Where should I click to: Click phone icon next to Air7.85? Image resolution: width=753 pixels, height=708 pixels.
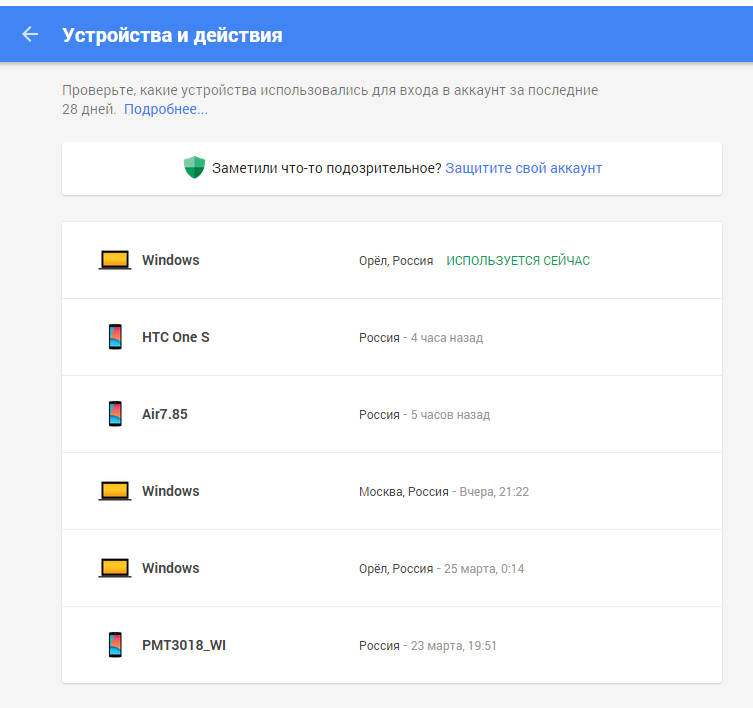[x=115, y=414]
